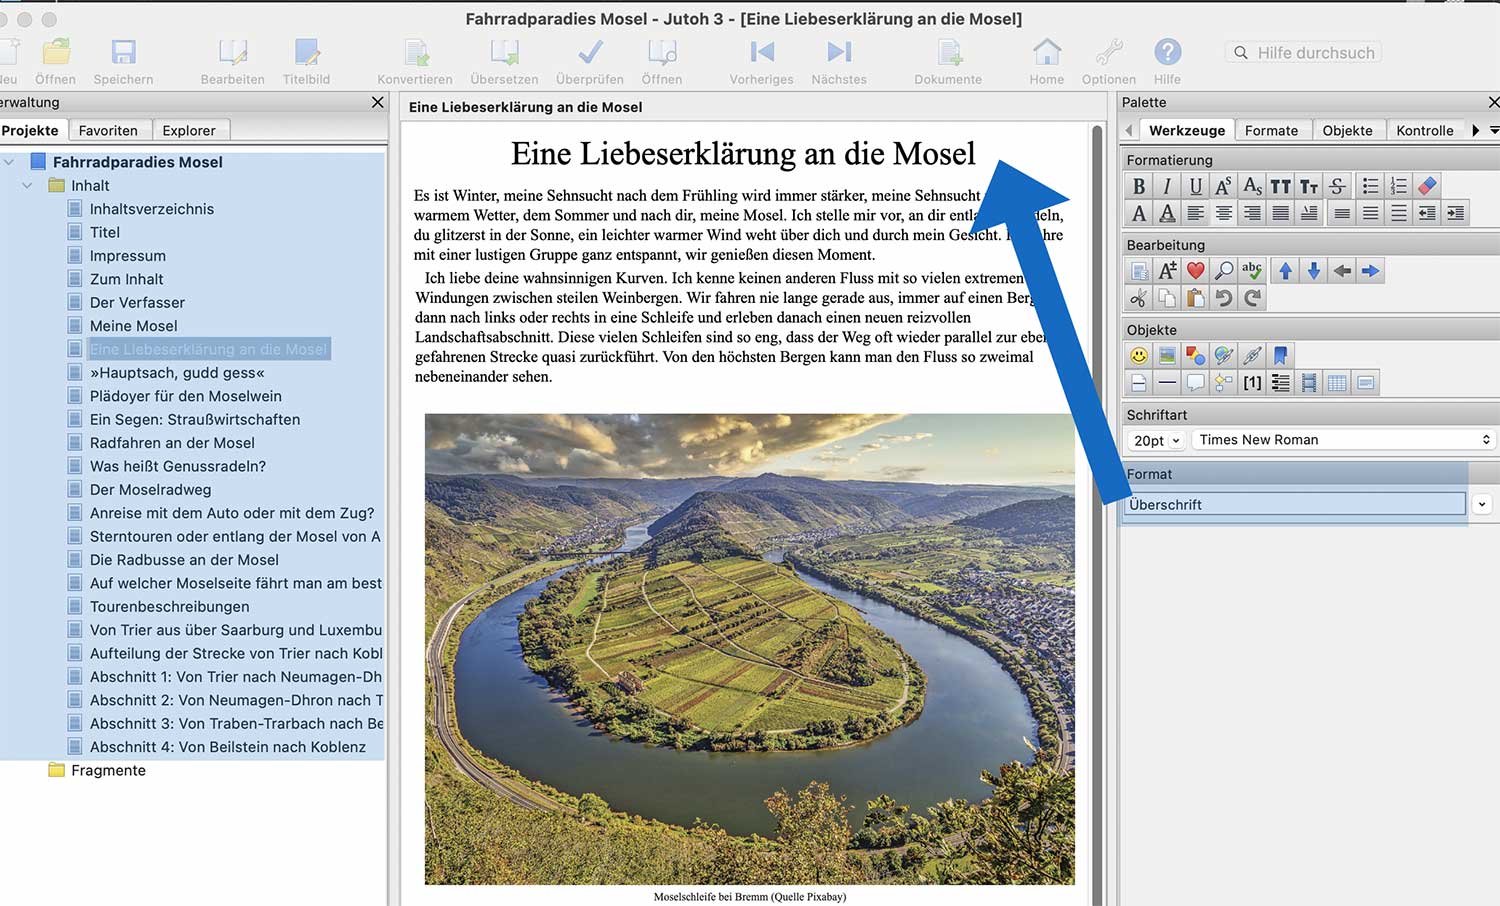Open the Times New Roman font dropdown

click(1344, 440)
